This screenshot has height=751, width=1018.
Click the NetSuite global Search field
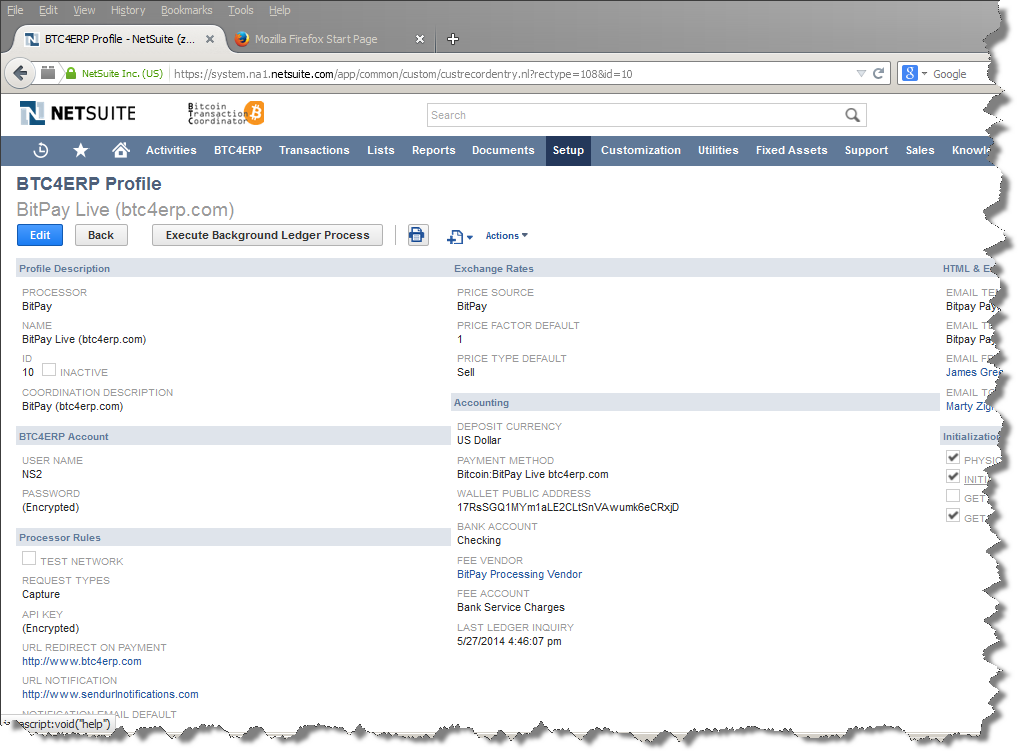636,115
